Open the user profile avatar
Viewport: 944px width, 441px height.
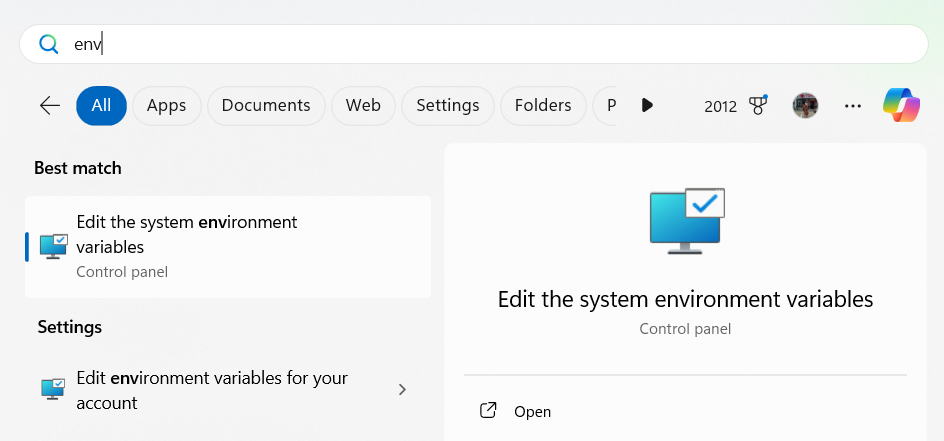[x=806, y=106]
